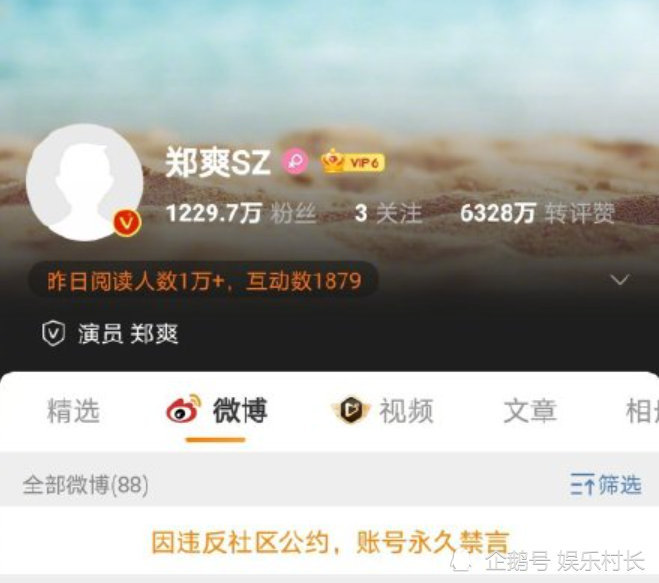Viewport: 659px width, 583px height.
Task: Open the 3 关注 following list
Action: coord(388,213)
